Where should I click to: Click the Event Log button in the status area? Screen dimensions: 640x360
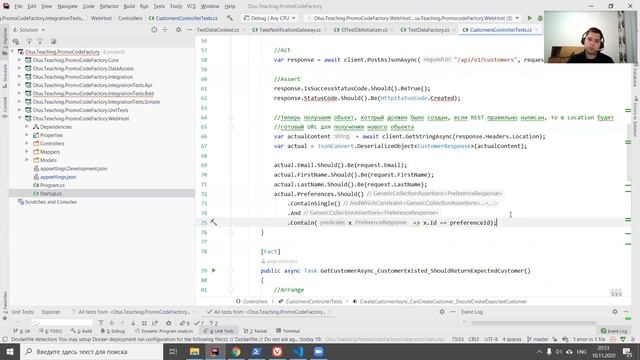tap(614, 331)
